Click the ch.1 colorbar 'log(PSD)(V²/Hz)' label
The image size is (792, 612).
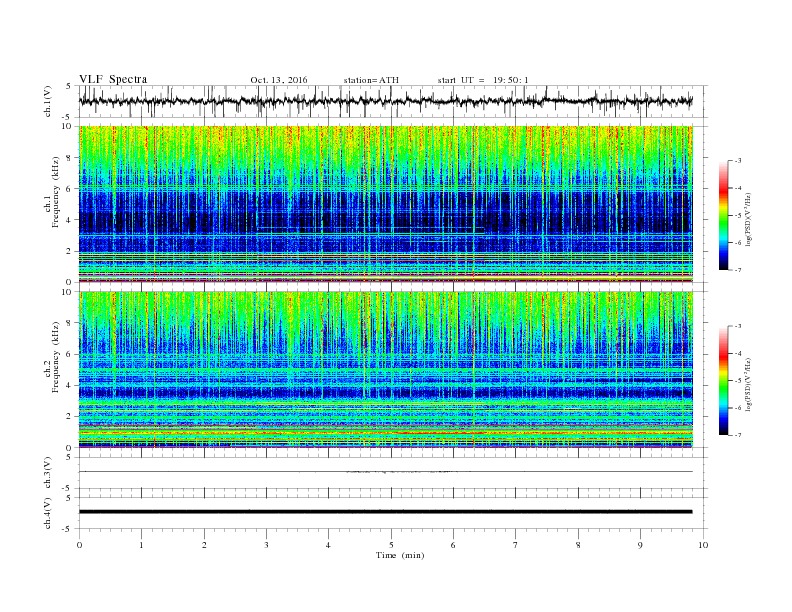tap(749, 219)
